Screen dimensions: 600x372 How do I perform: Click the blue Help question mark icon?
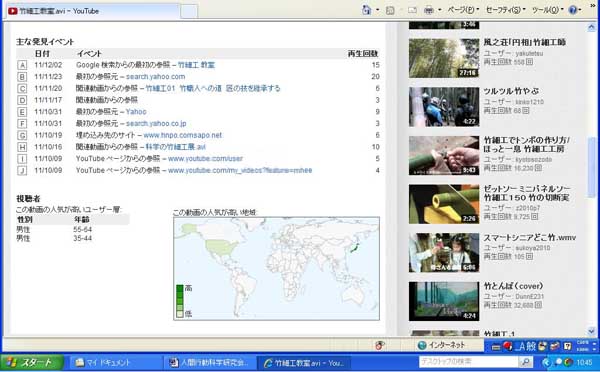[572, 10]
